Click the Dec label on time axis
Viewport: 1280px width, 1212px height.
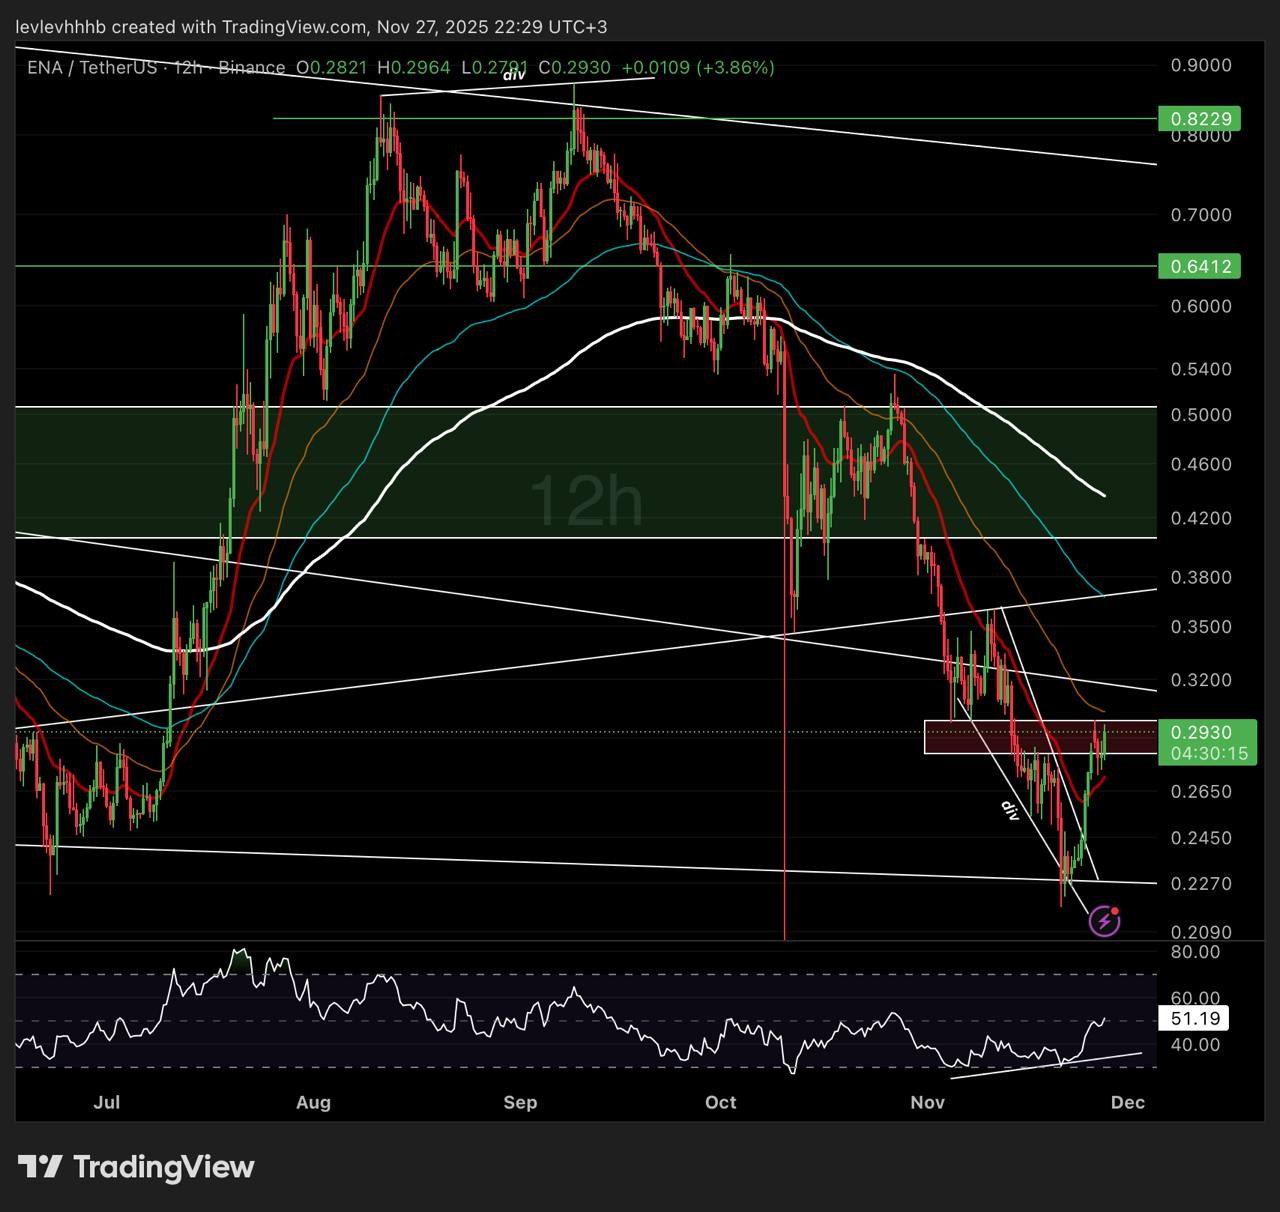(x=1128, y=1102)
